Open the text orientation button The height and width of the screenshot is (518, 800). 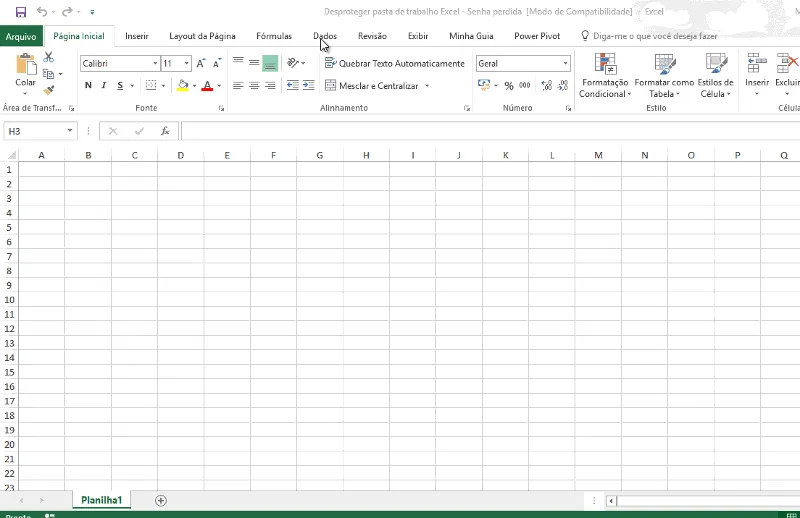point(293,63)
